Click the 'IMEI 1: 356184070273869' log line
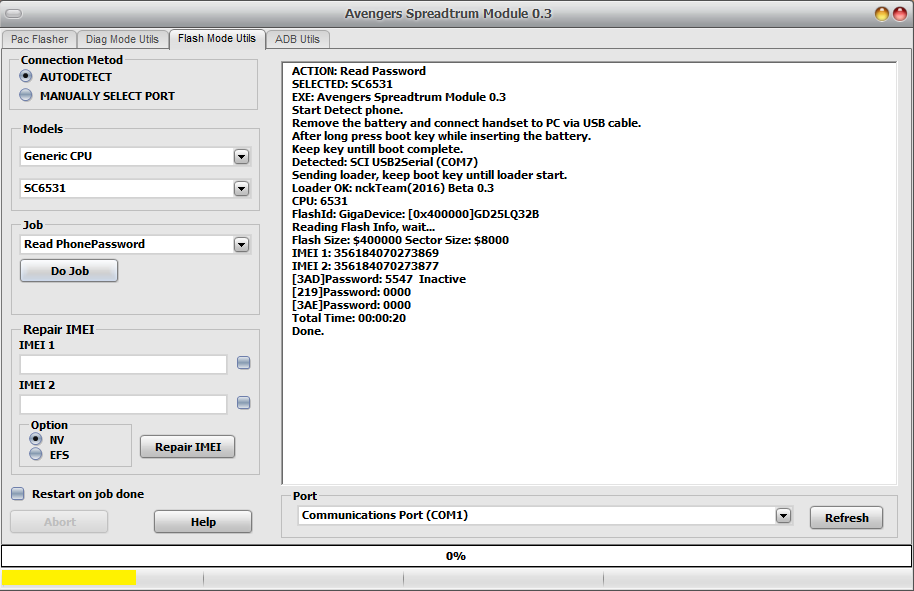The image size is (914, 591). pyautogui.click(x=365, y=253)
